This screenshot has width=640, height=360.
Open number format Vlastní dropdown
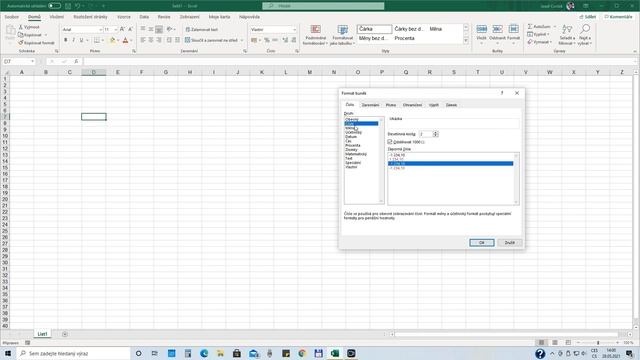294,29
